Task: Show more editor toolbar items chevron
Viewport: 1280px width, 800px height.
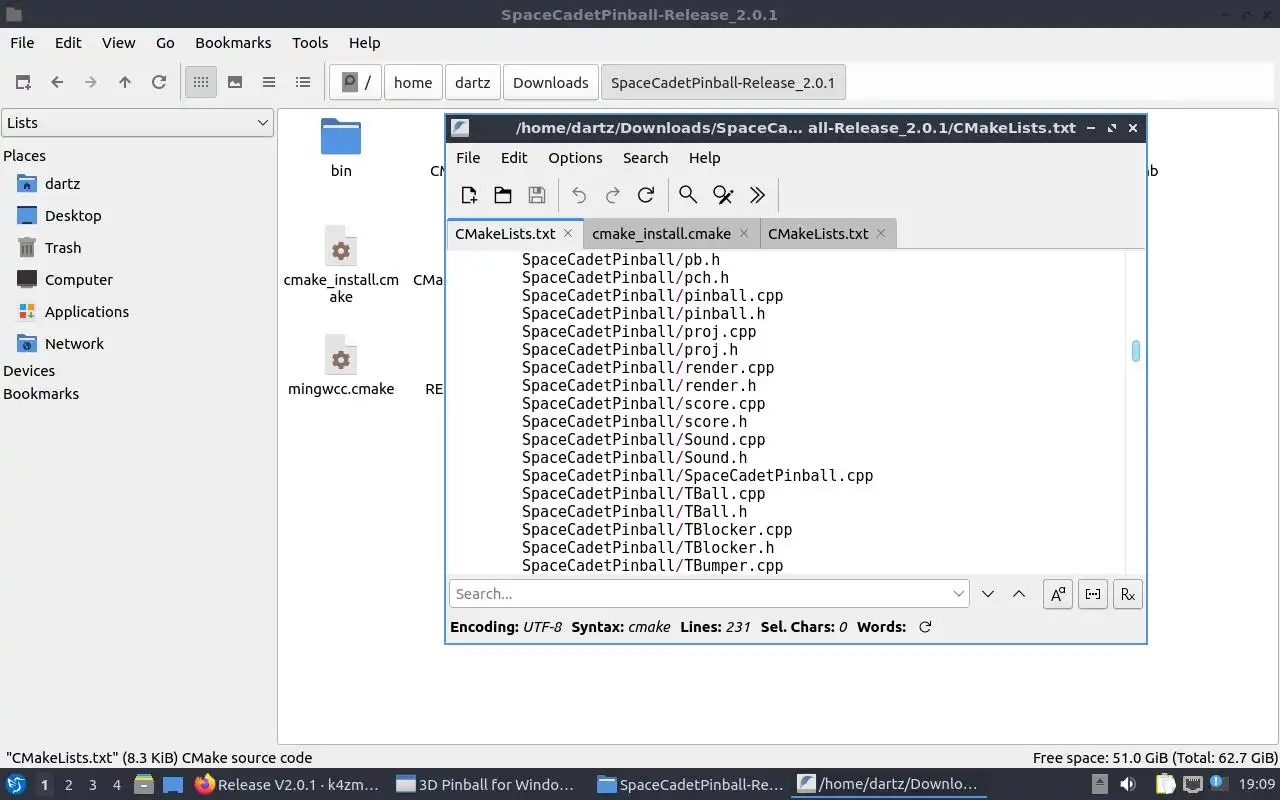Action: pyautogui.click(x=757, y=195)
